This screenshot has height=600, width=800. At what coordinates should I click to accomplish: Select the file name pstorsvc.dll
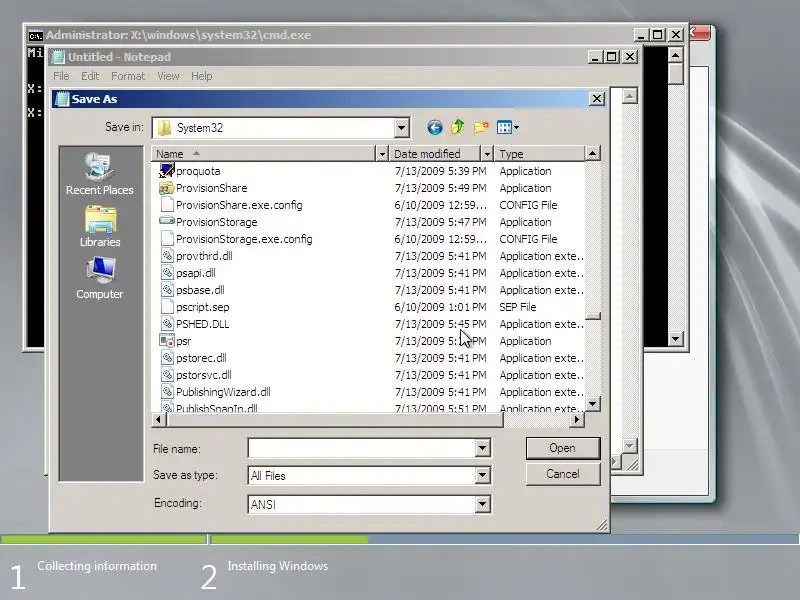pyautogui.click(x=204, y=375)
